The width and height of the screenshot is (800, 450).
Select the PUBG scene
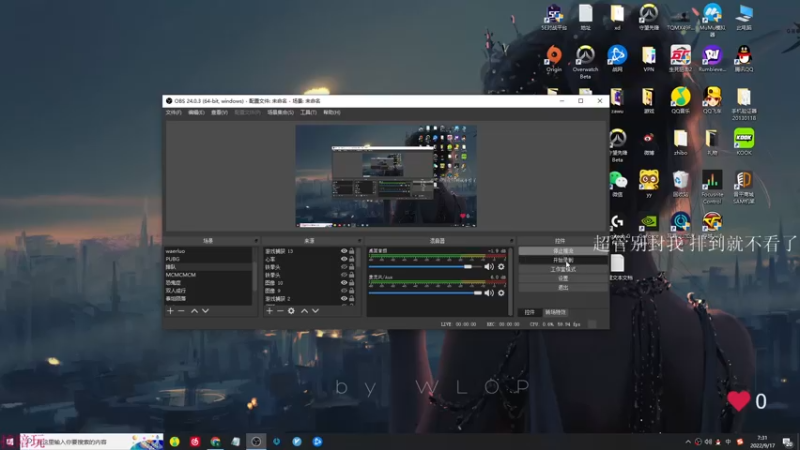[x=208, y=259]
